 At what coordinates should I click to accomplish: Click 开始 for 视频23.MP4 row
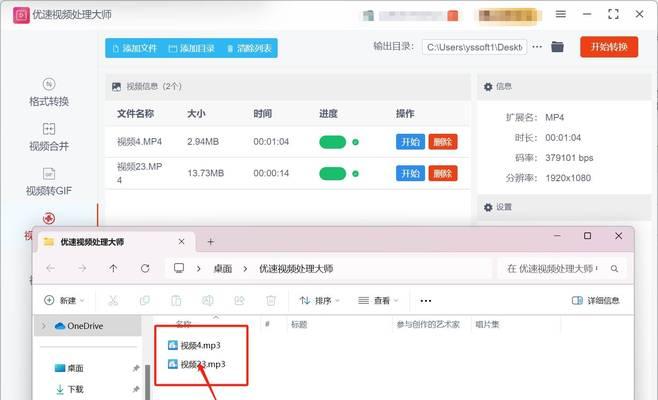[x=410, y=173]
